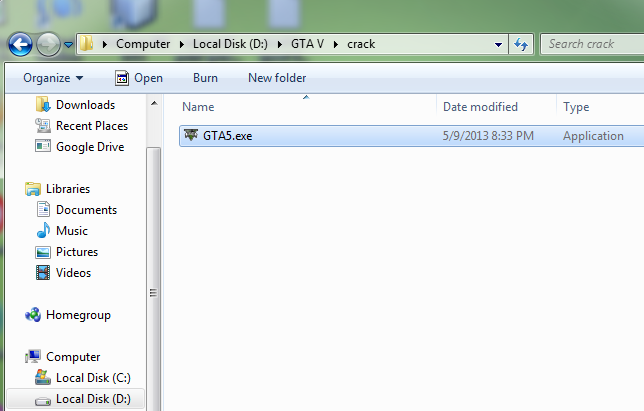This screenshot has height=411, width=644.
Task: Open the Music library
Action: point(72,231)
